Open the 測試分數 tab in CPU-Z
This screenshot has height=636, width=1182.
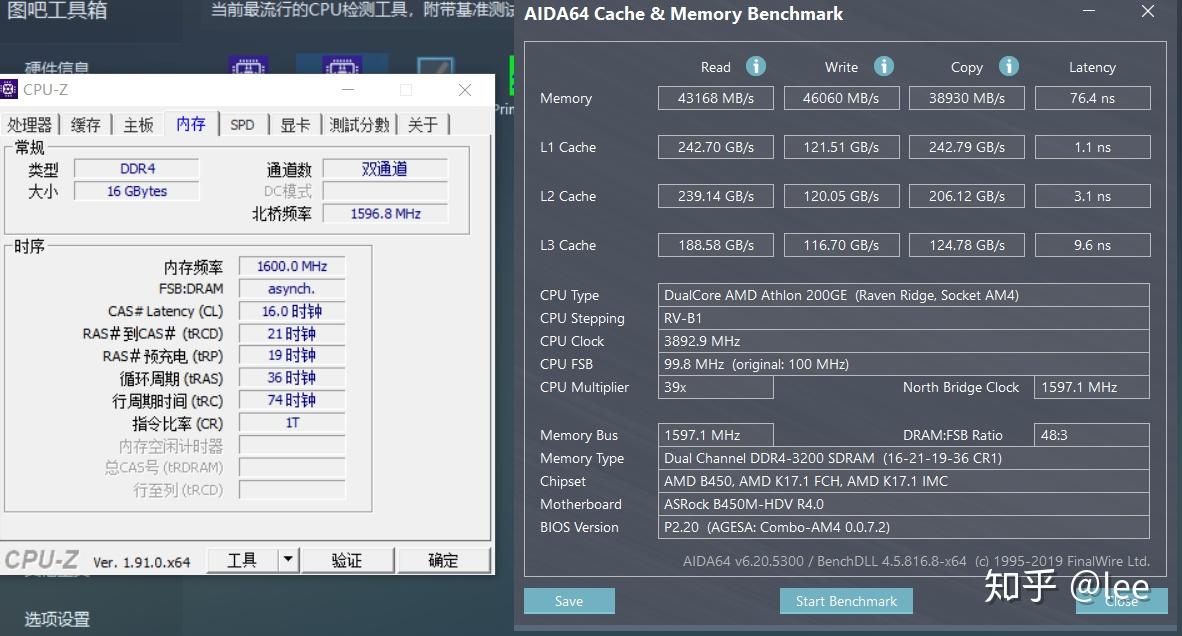tap(360, 124)
